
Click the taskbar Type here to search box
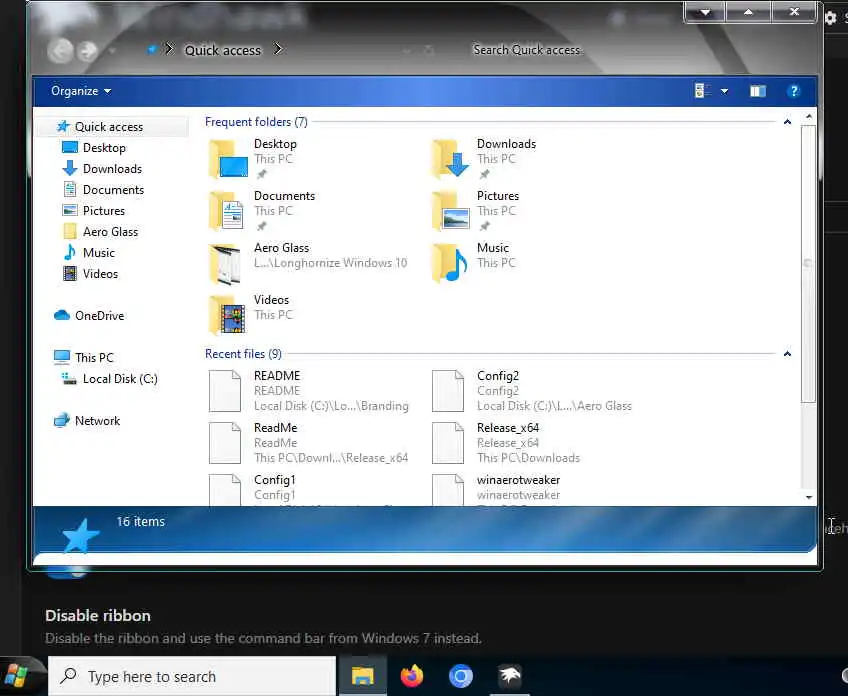pyautogui.click(x=192, y=676)
